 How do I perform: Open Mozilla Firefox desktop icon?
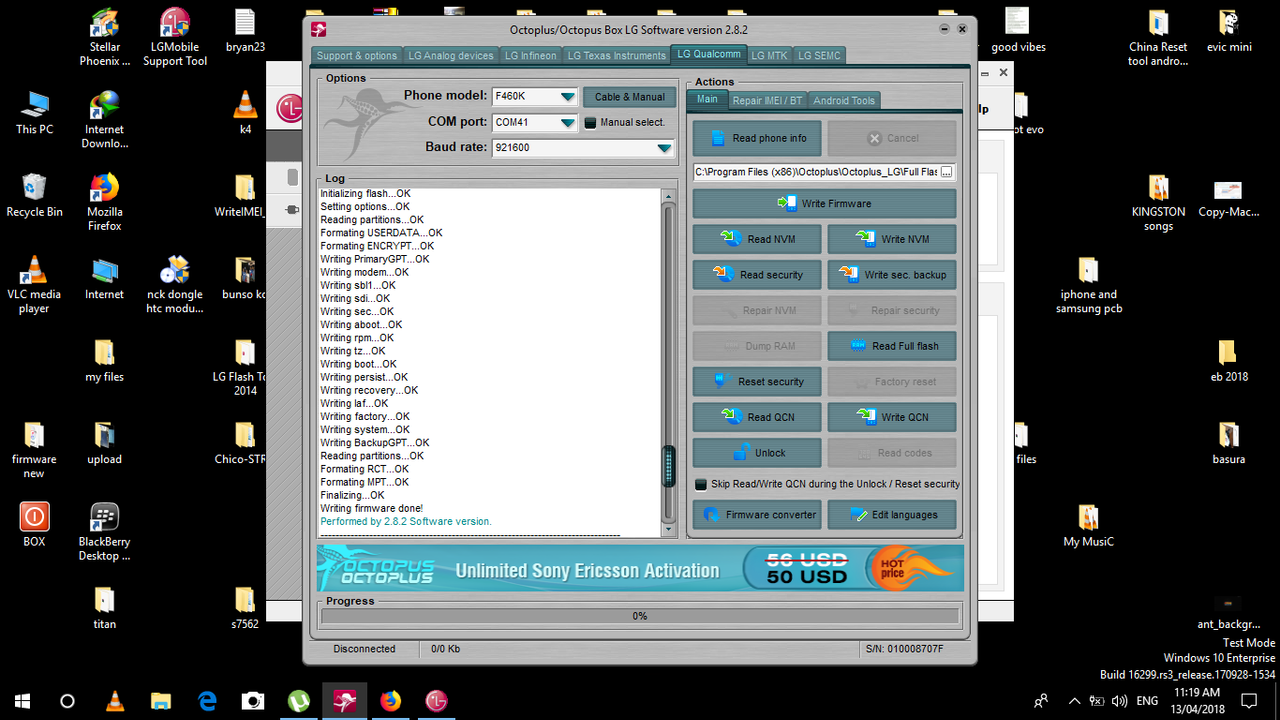point(105,202)
